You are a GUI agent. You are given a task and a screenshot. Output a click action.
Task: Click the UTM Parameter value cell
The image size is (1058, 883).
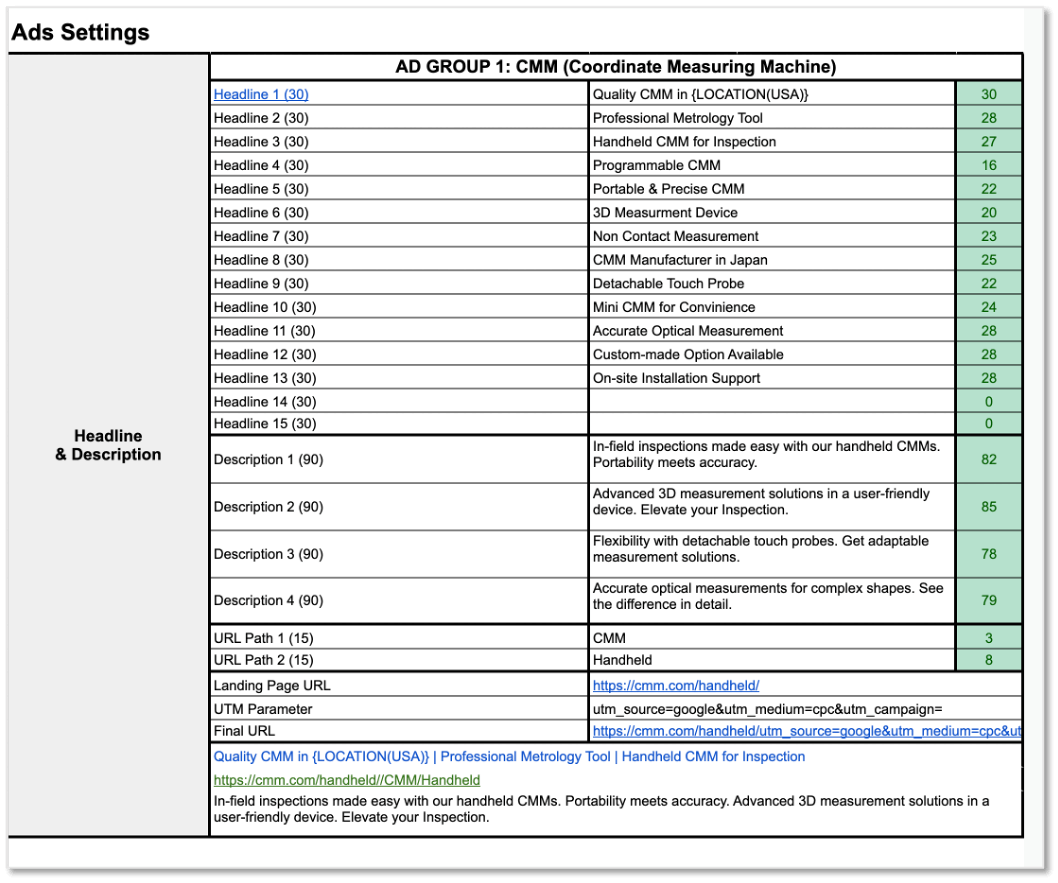pyautogui.click(x=771, y=709)
